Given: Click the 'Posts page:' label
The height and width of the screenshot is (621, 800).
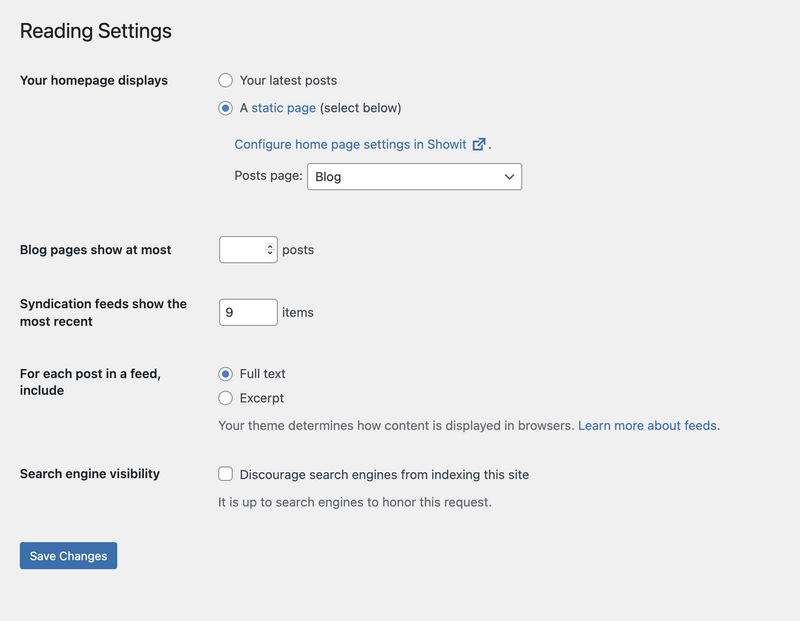Looking at the screenshot, I should coord(268,176).
